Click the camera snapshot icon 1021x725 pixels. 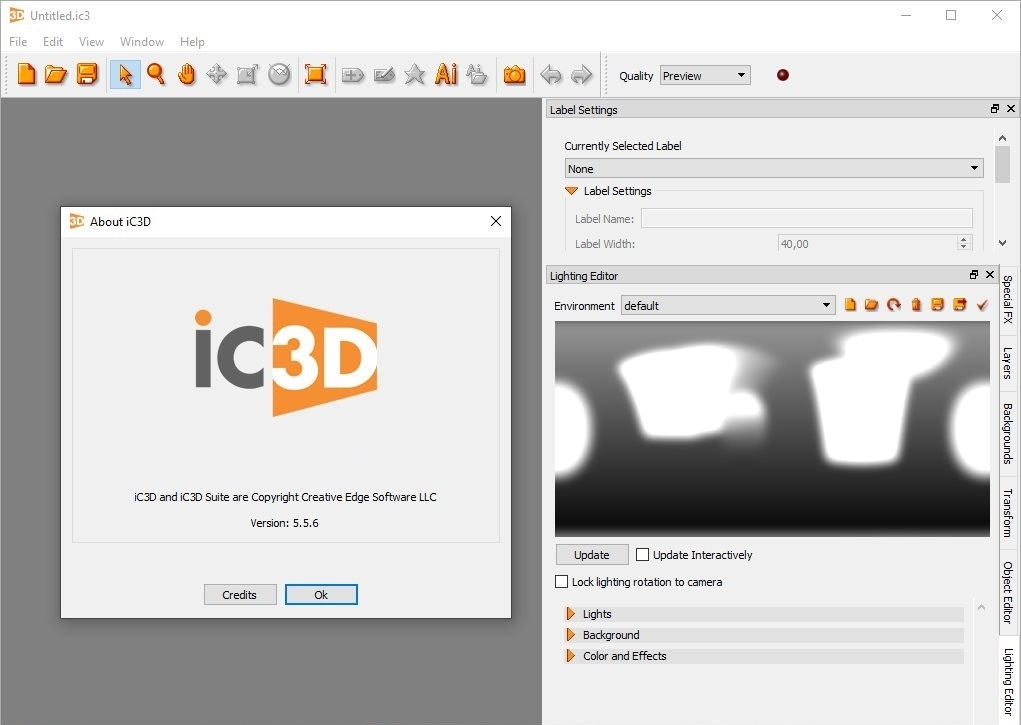514,74
